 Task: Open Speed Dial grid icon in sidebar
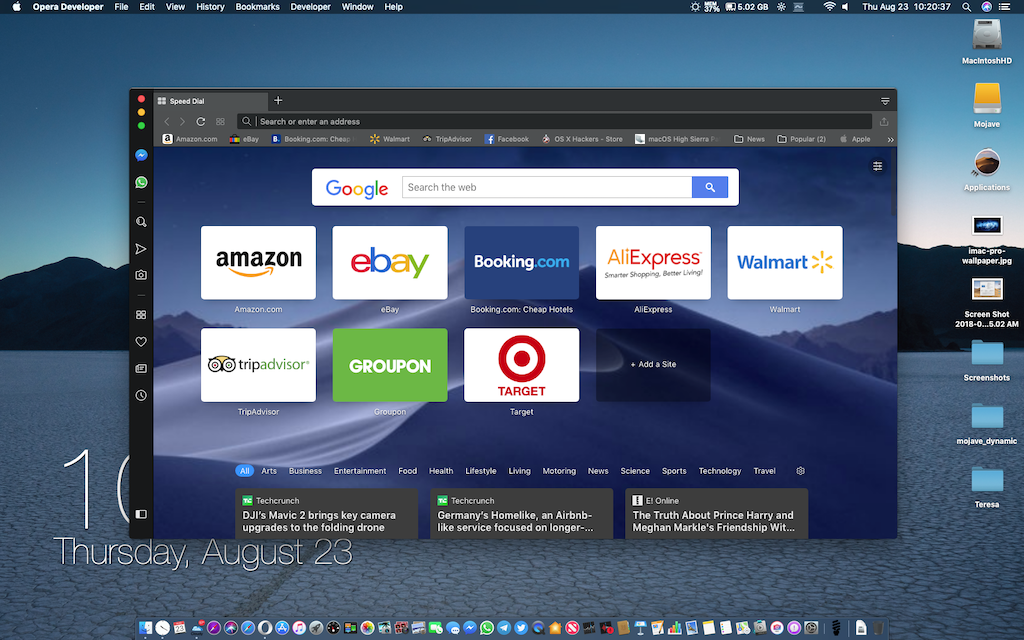point(141,315)
